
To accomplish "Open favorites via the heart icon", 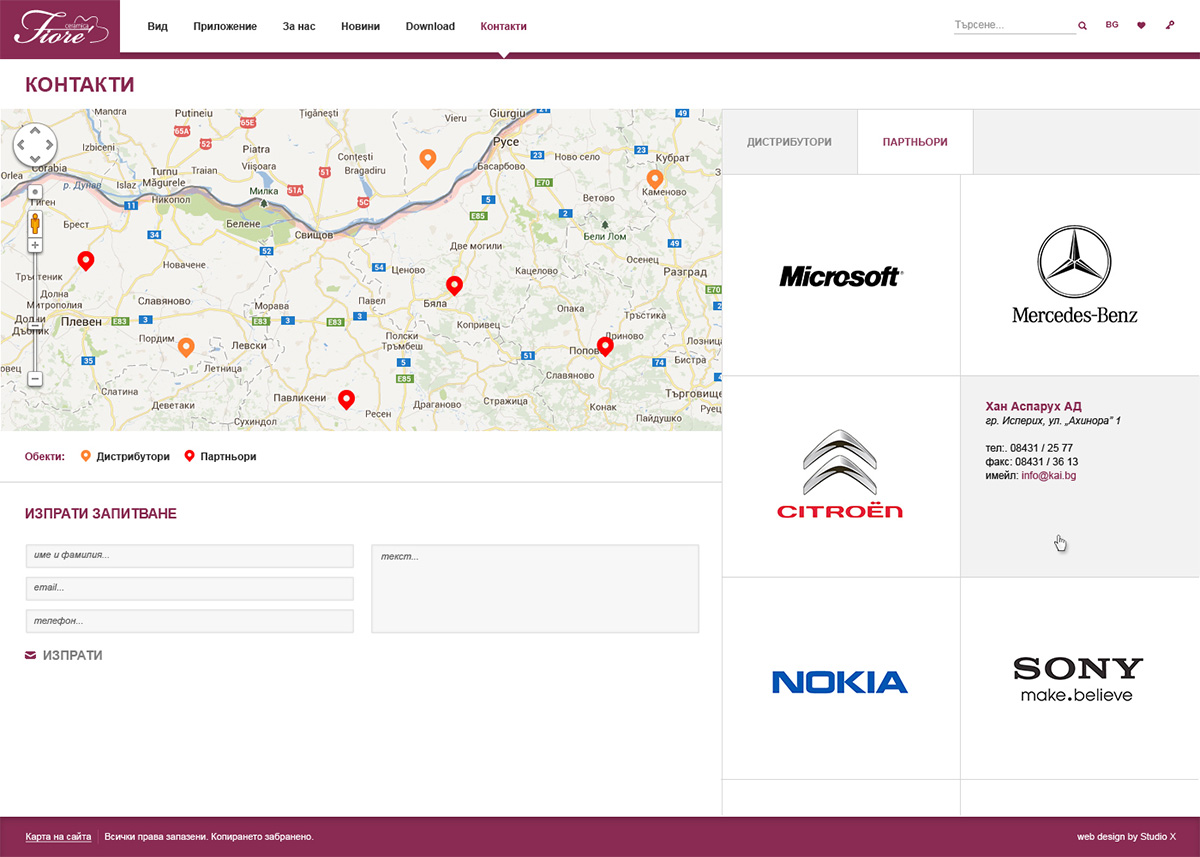I will click(1141, 26).
